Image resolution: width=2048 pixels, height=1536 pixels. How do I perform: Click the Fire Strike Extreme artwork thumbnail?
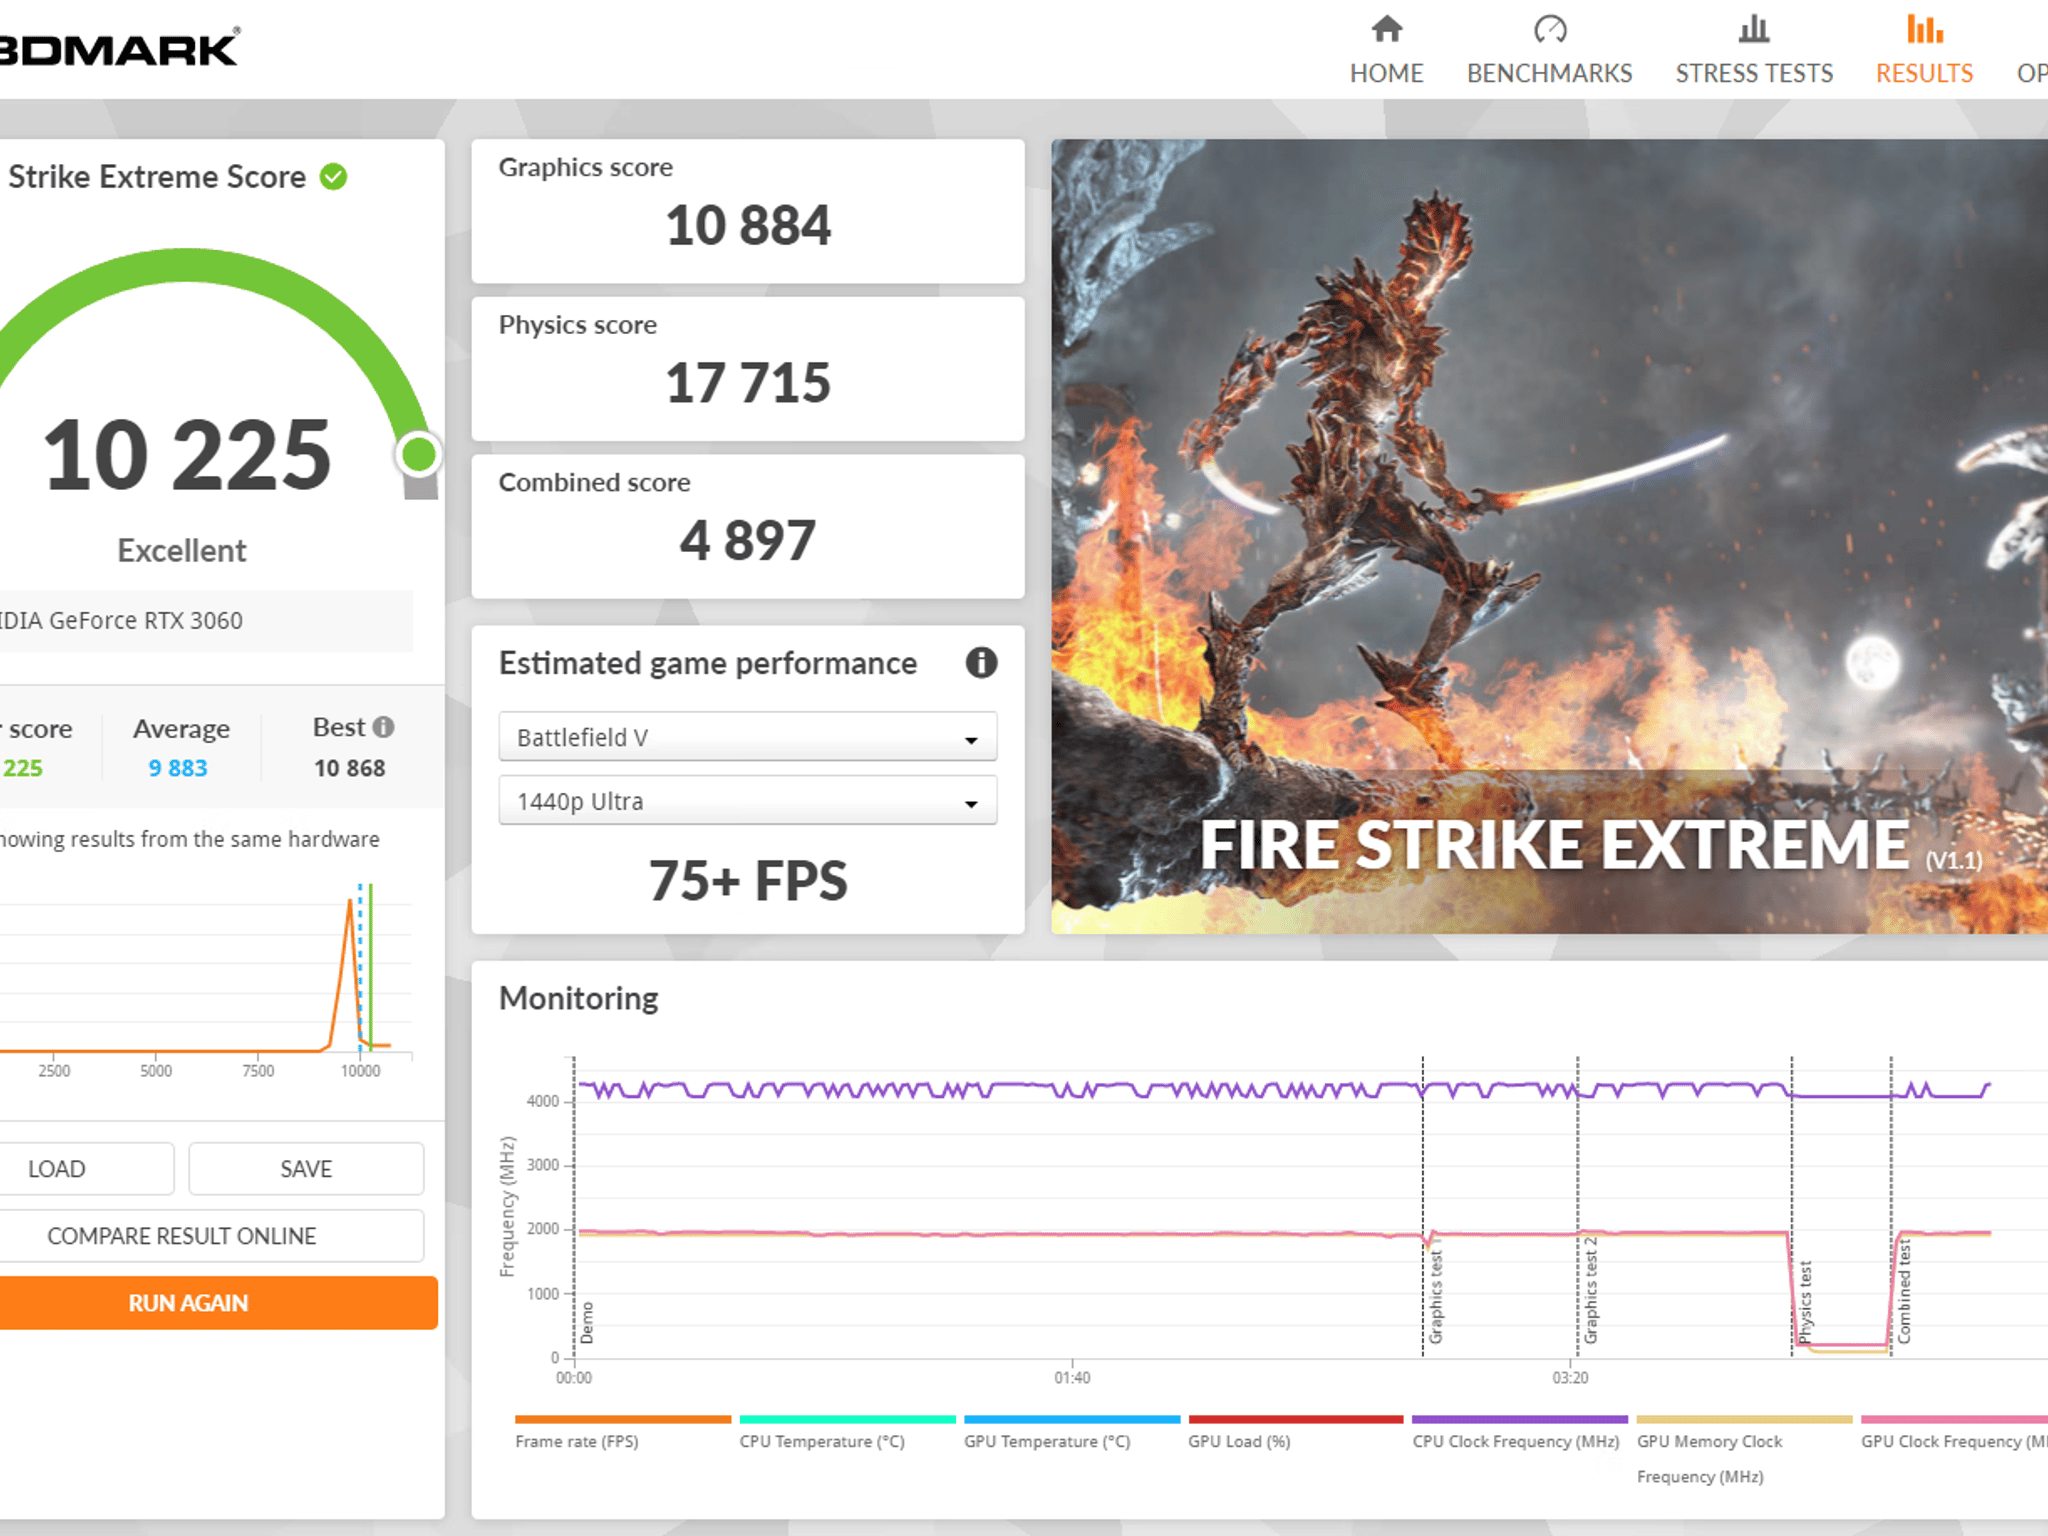[1549, 536]
